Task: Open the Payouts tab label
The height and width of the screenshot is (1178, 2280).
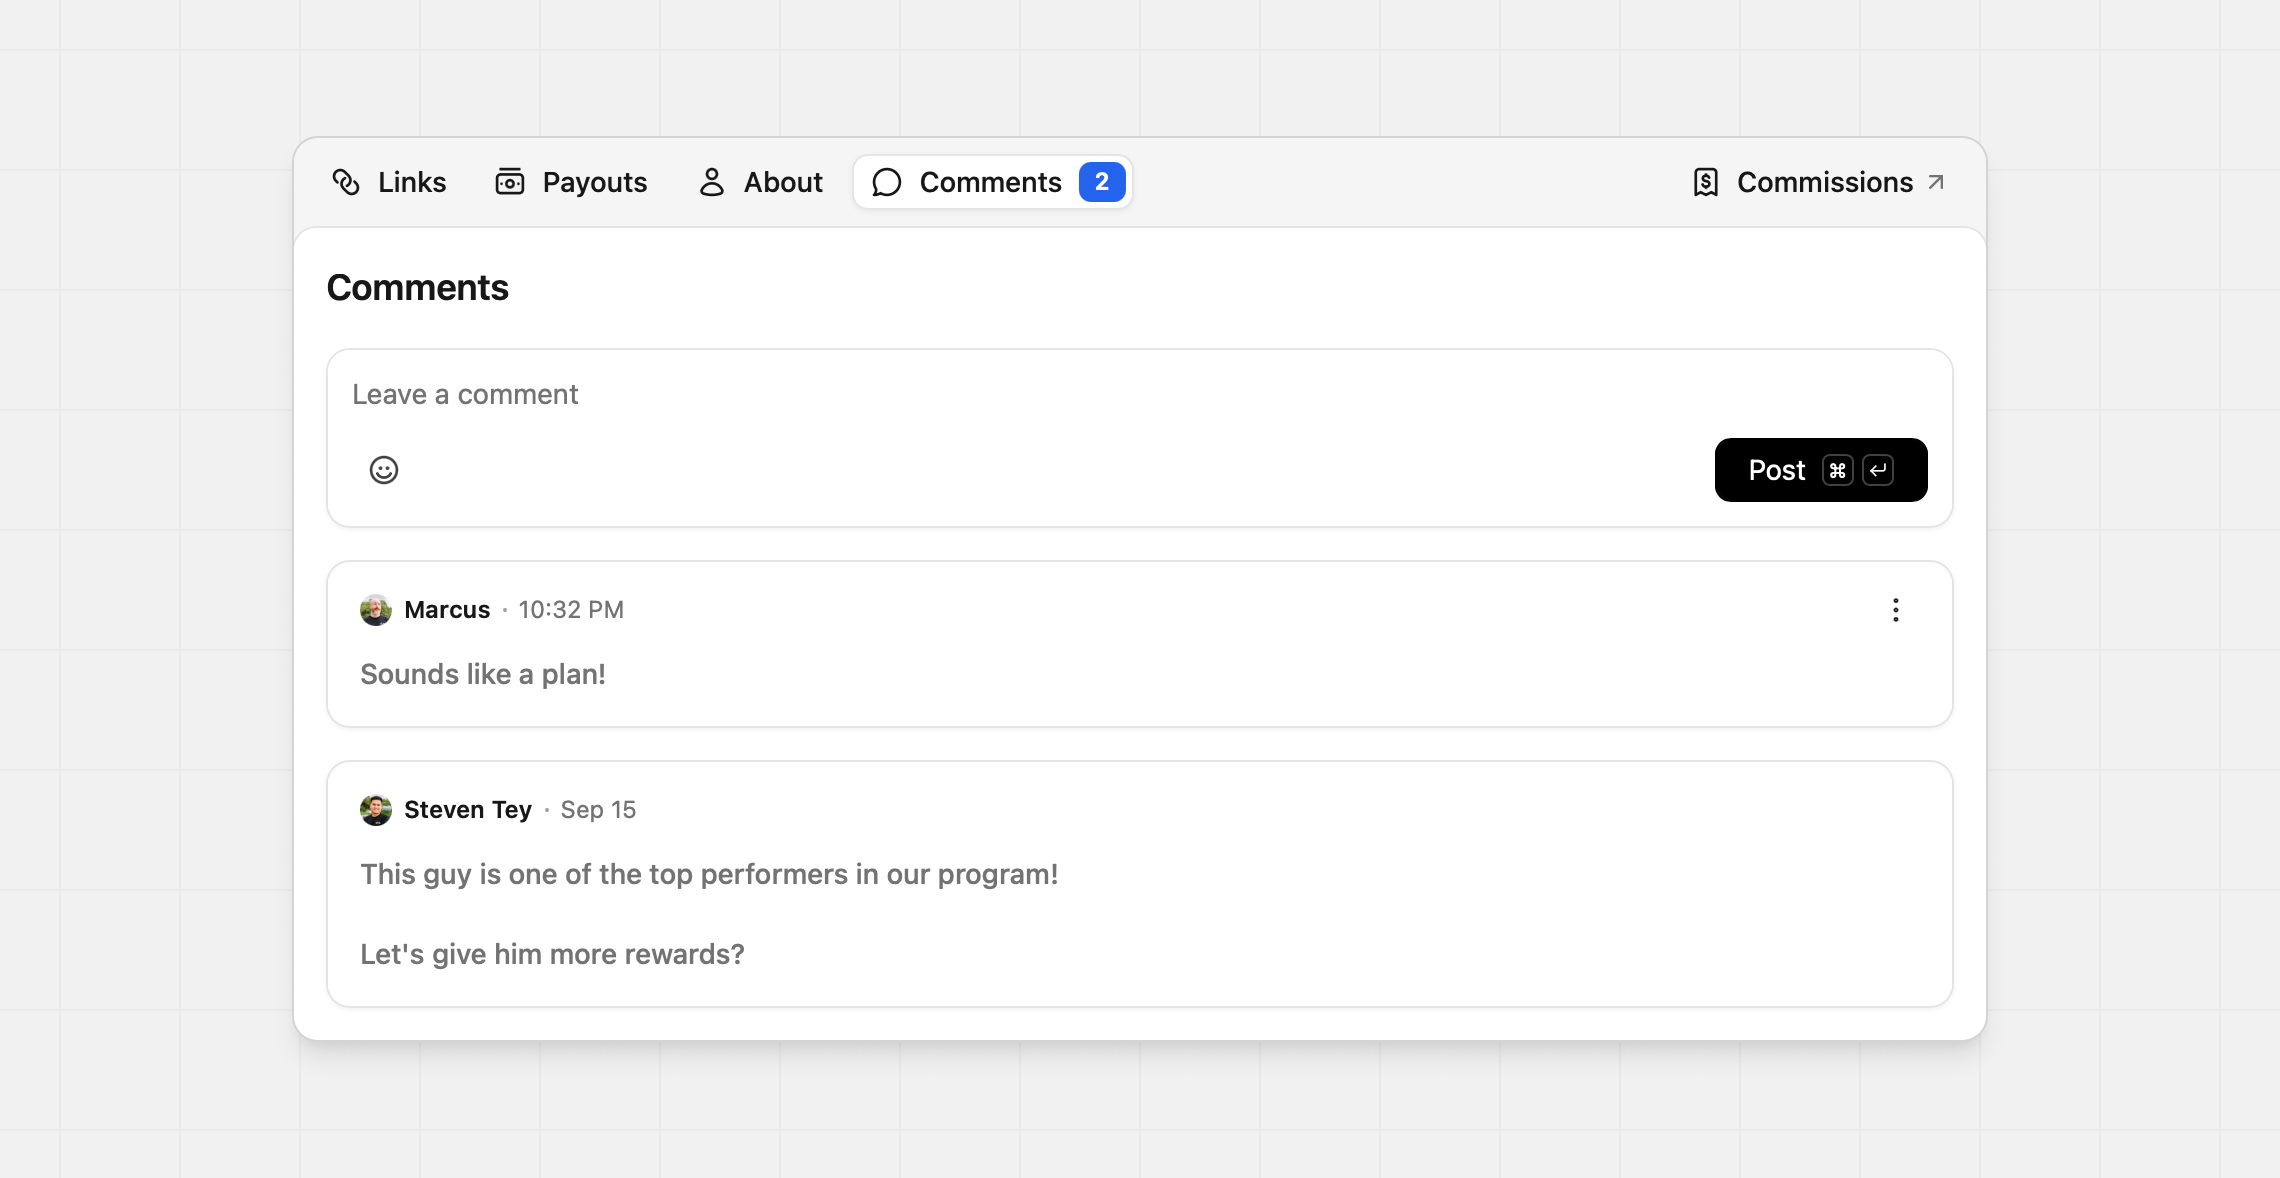Action: point(595,182)
